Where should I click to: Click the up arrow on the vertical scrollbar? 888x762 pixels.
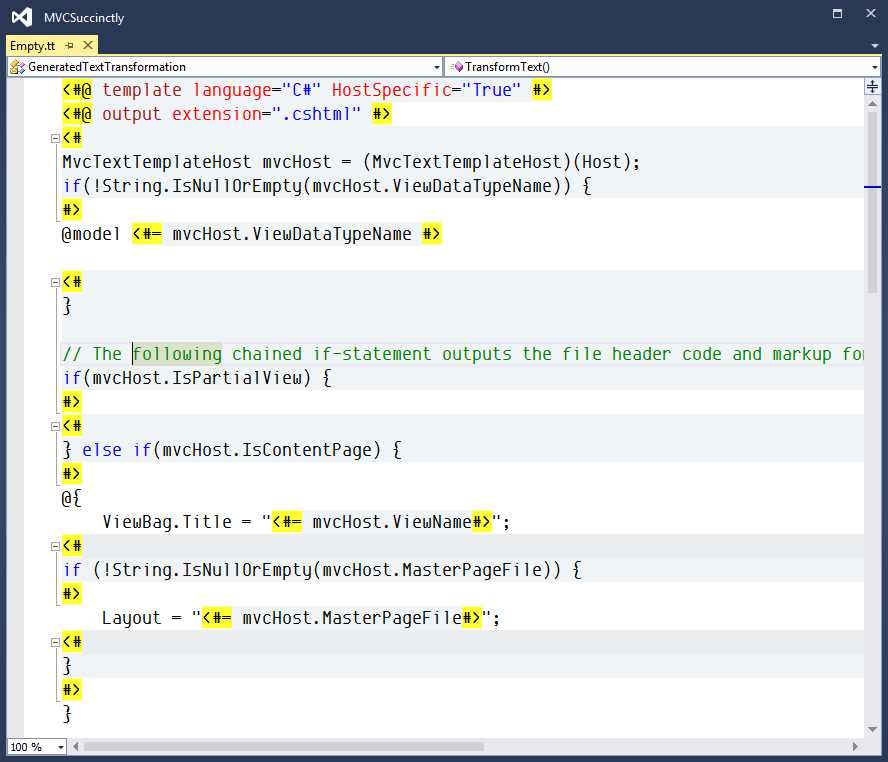click(x=872, y=103)
